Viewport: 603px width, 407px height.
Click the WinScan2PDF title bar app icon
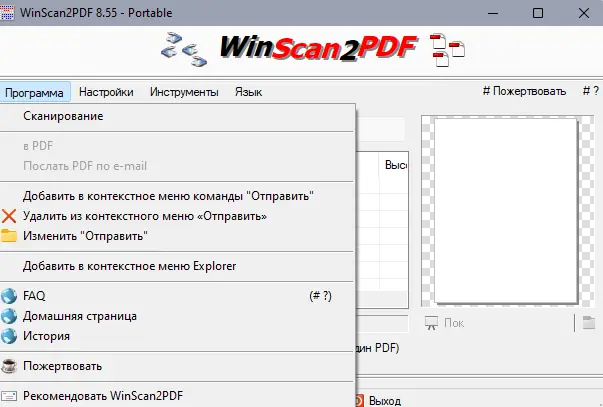click(x=7, y=13)
